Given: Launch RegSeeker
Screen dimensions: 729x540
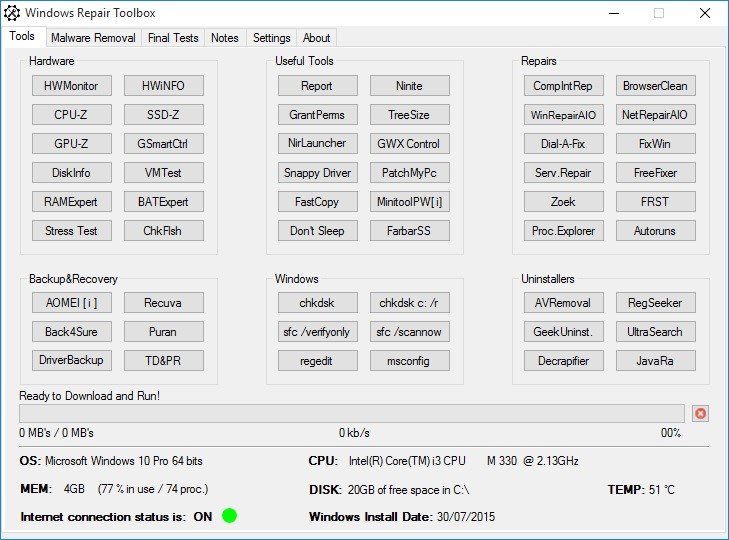Looking at the screenshot, I should click(656, 303).
